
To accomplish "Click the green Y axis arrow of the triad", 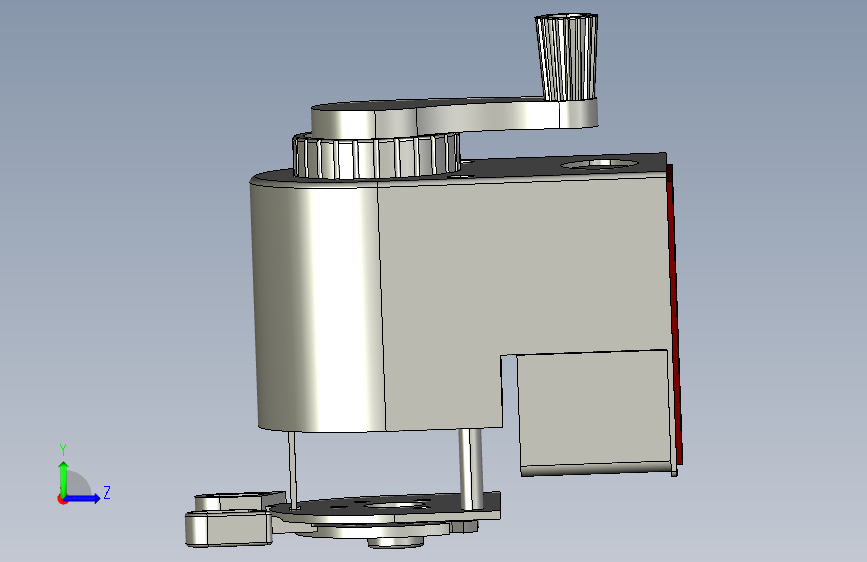I will [x=63, y=479].
